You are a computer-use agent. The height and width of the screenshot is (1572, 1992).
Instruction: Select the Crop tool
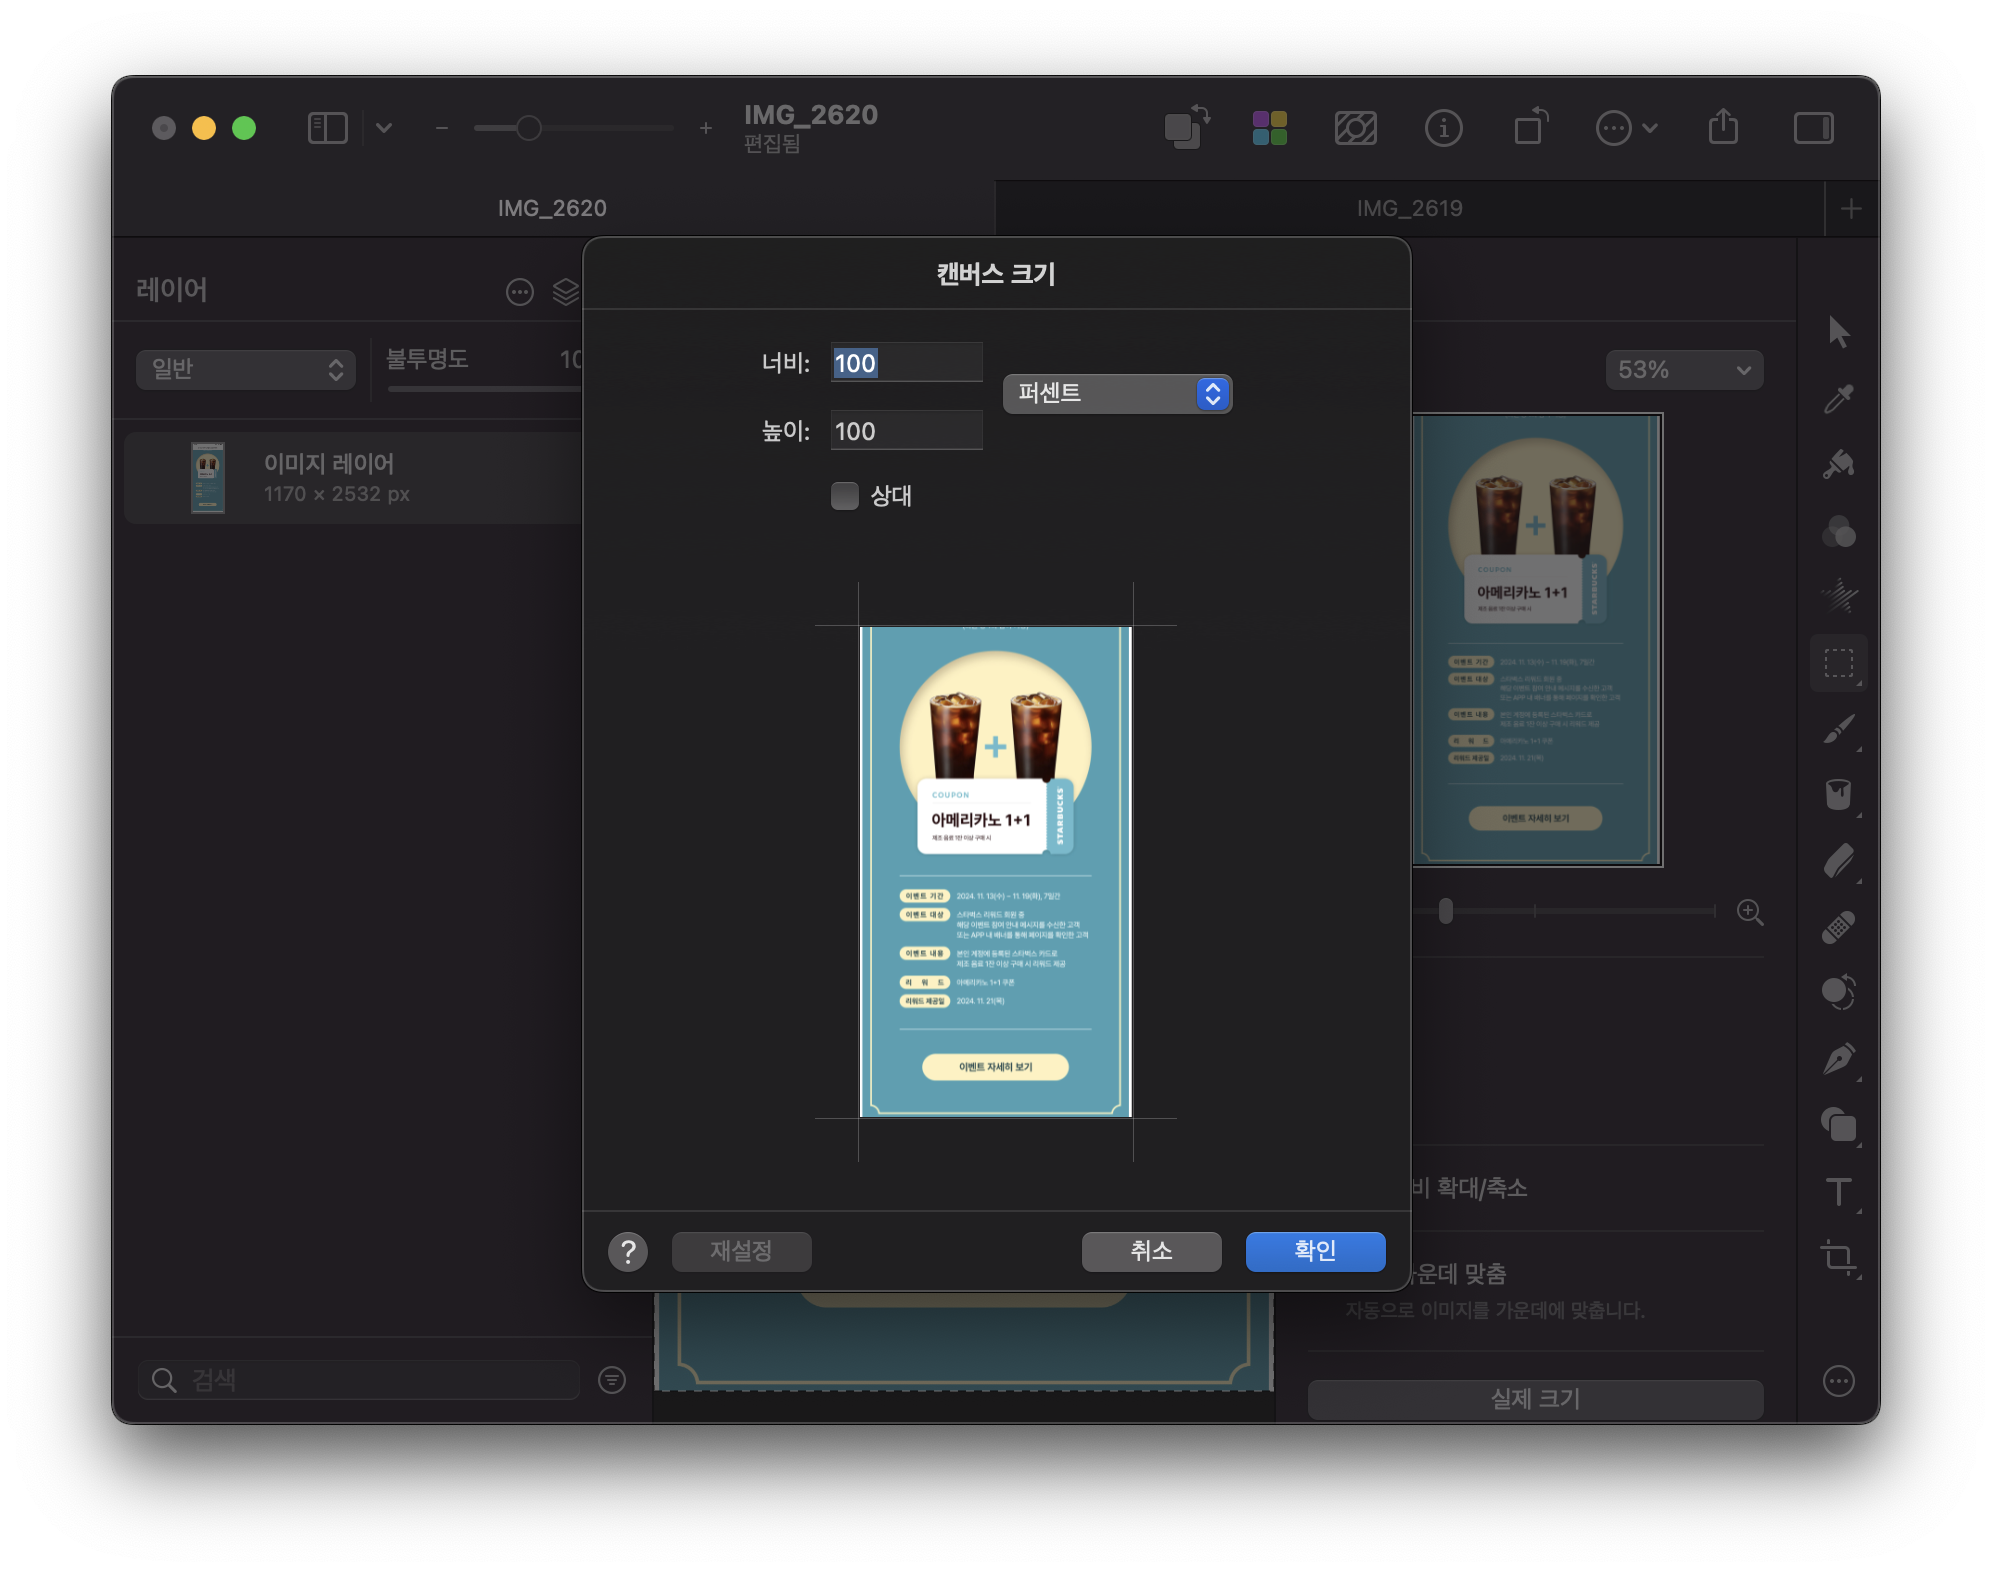point(1838,1257)
